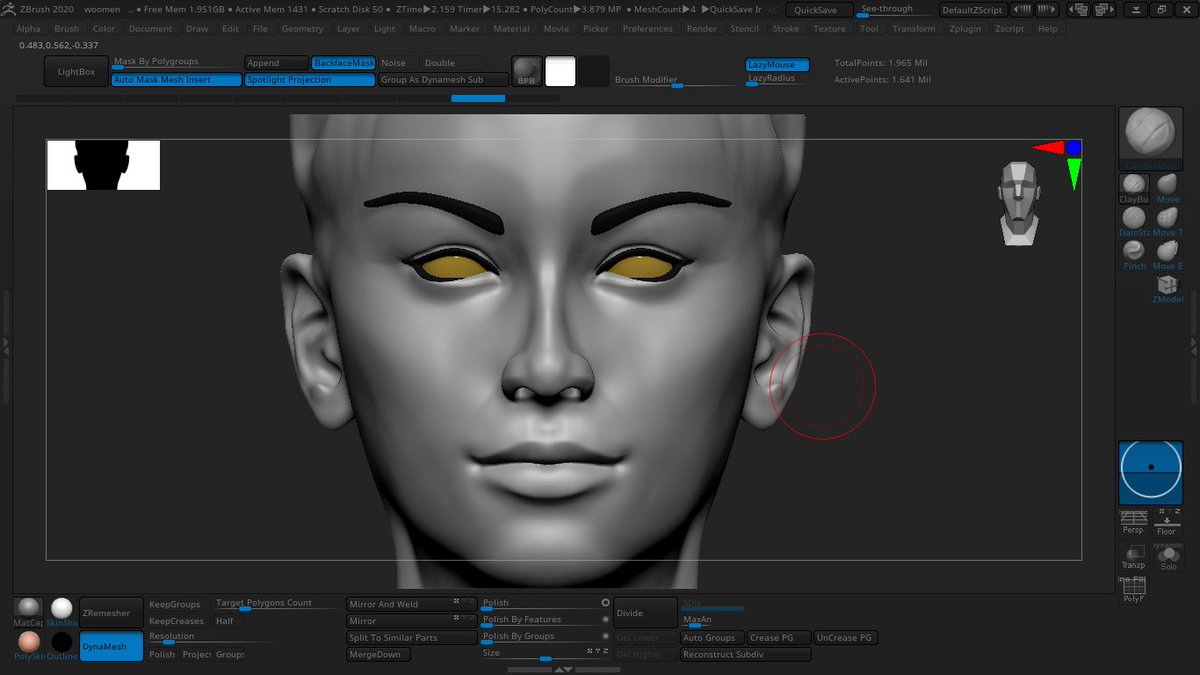Click Mirror And Weld

[x=412, y=604]
